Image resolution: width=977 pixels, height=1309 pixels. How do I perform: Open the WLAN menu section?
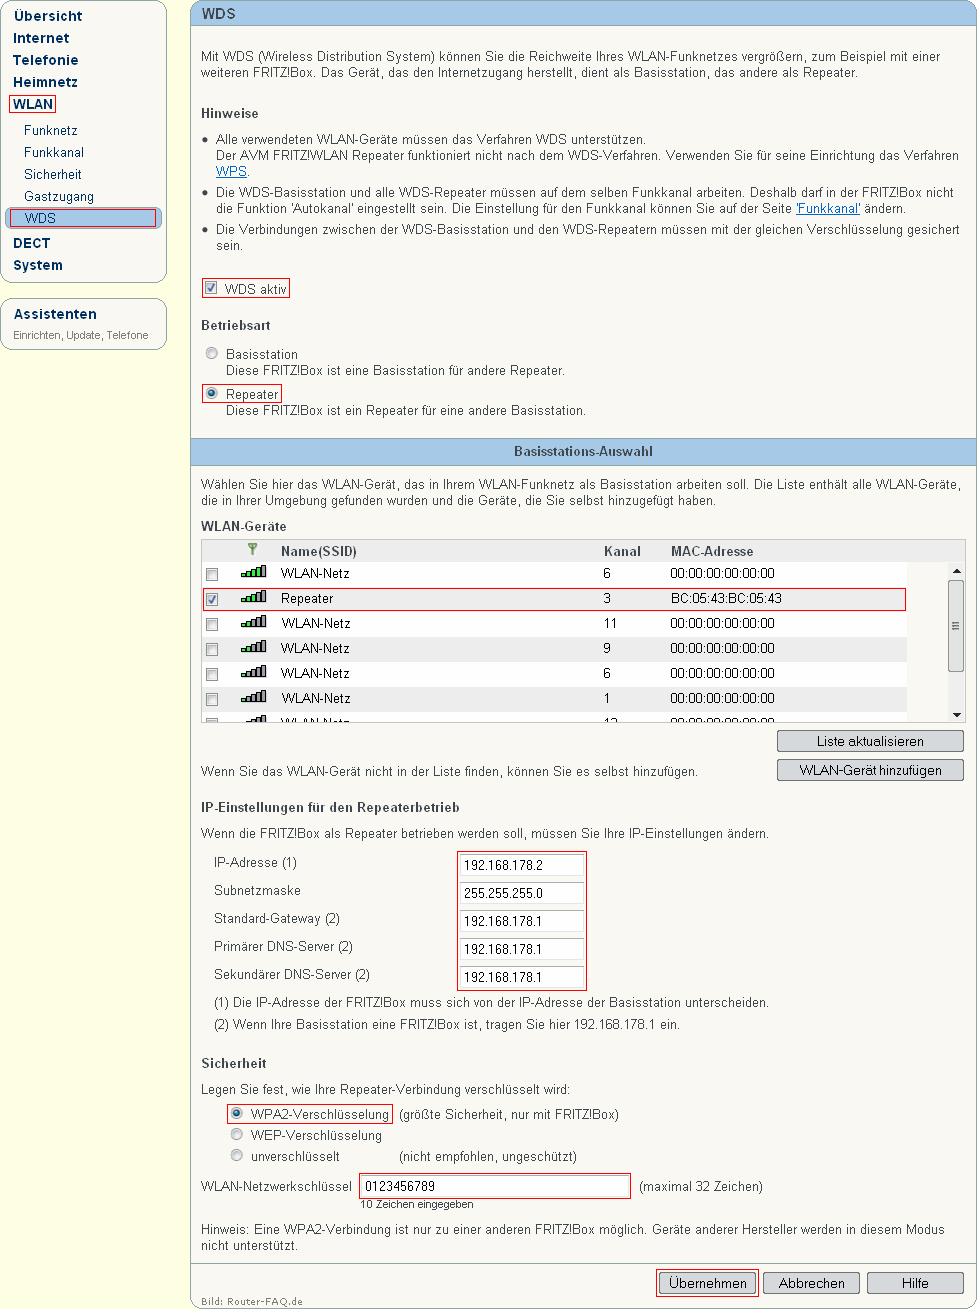pos(33,104)
